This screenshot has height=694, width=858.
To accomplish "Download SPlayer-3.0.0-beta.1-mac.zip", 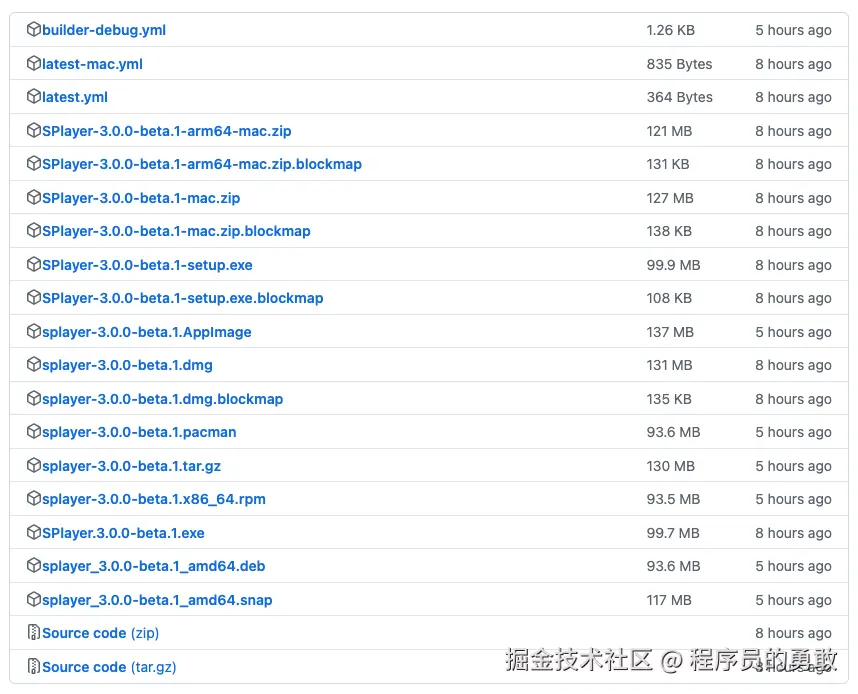I will coord(141,198).
